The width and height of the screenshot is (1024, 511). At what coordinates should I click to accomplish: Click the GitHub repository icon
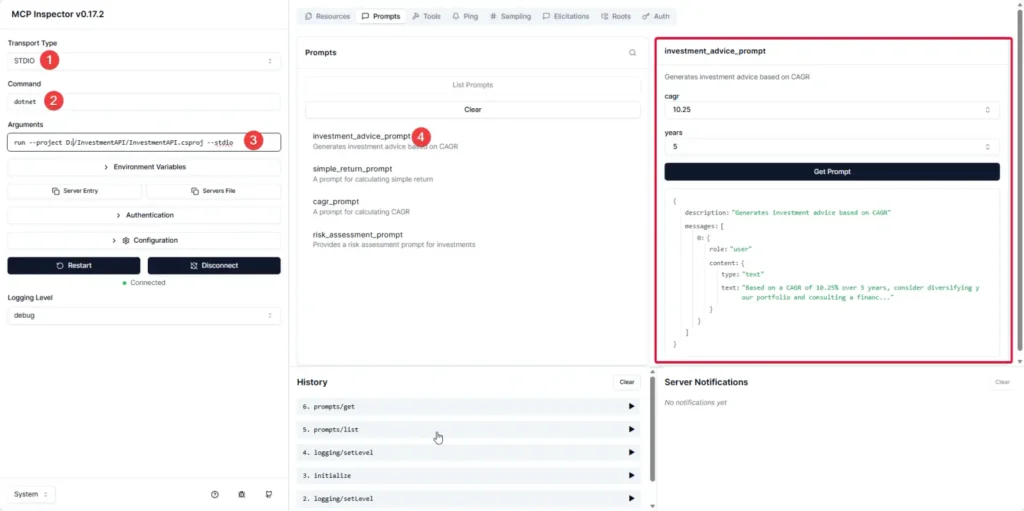pyautogui.click(x=268, y=494)
